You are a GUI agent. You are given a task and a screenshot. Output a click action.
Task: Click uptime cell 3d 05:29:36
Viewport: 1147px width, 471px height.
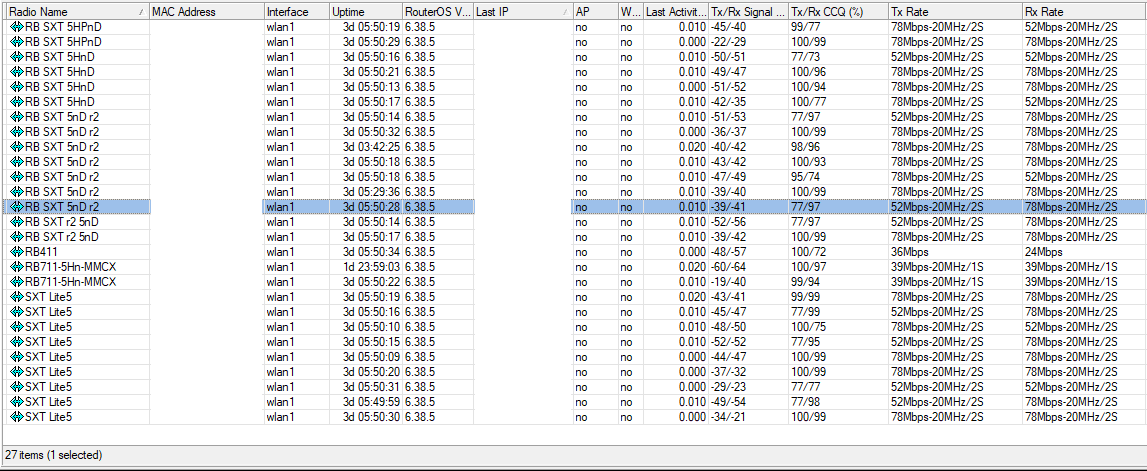click(x=371, y=192)
